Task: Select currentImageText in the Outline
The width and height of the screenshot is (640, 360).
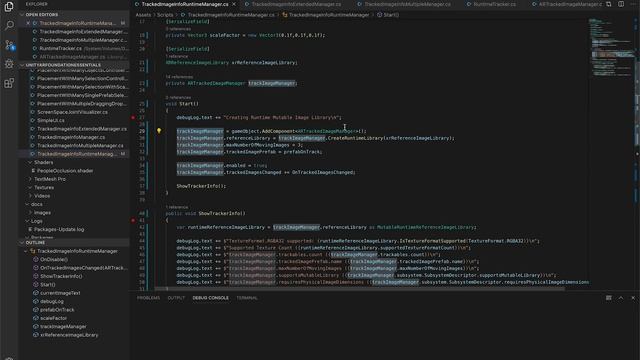Action: [60, 293]
